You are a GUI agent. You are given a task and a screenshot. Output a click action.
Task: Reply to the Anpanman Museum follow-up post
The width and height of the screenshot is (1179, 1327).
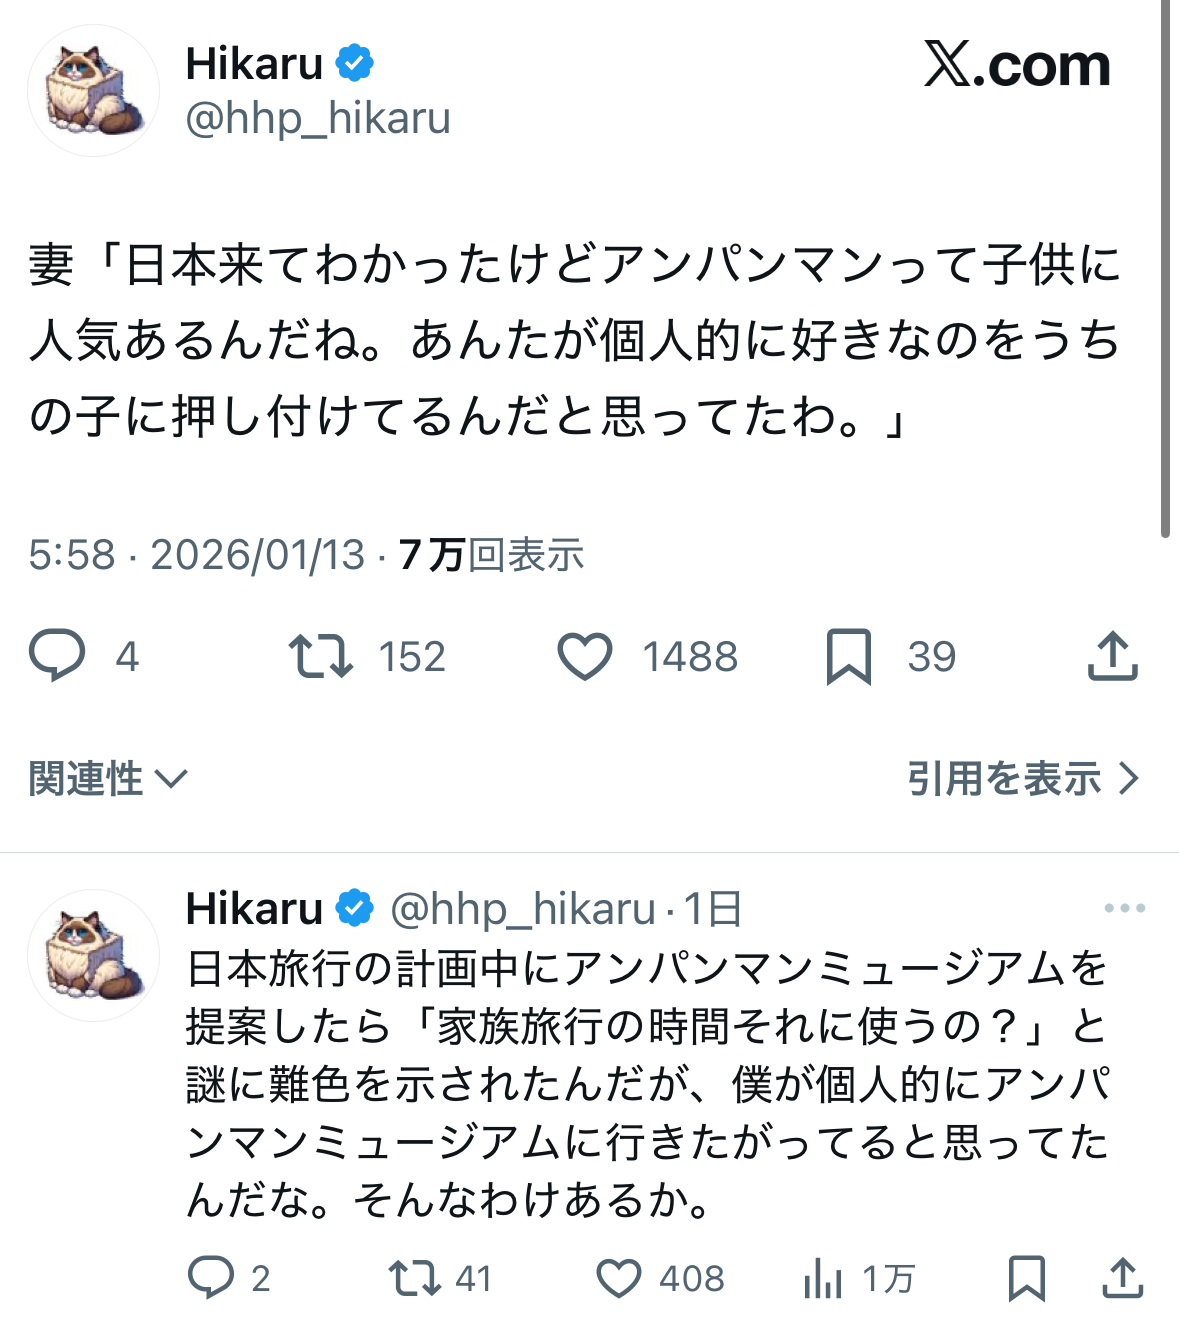tap(211, 1278)
